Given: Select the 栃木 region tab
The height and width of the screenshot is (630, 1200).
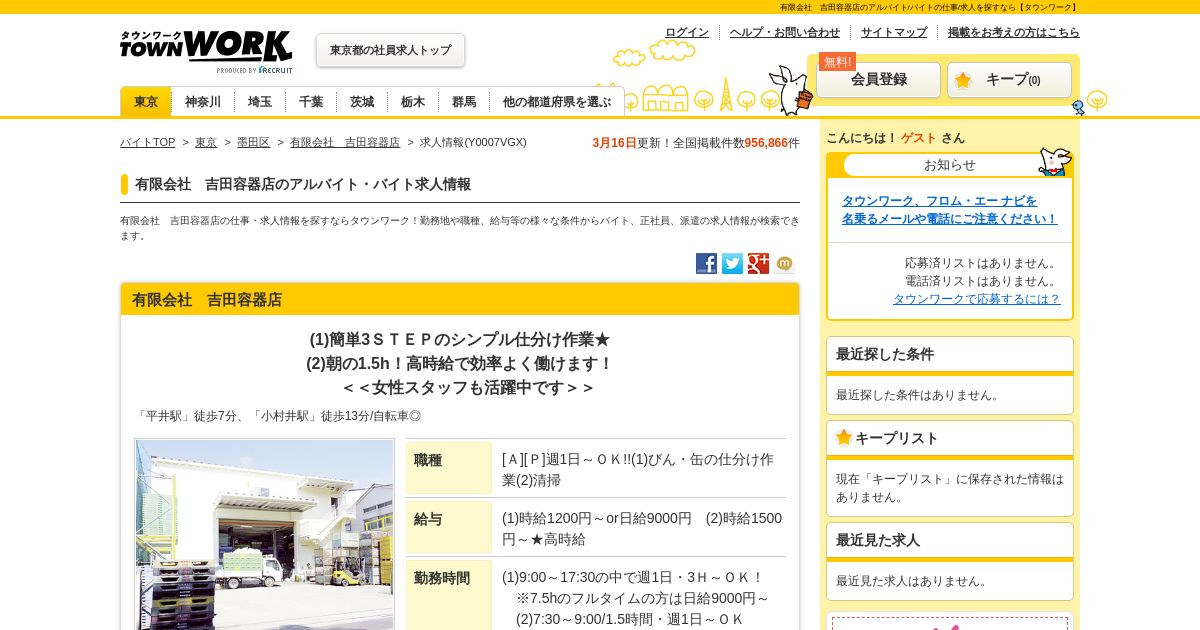Looking at the screenshot, I should [413, 102].
